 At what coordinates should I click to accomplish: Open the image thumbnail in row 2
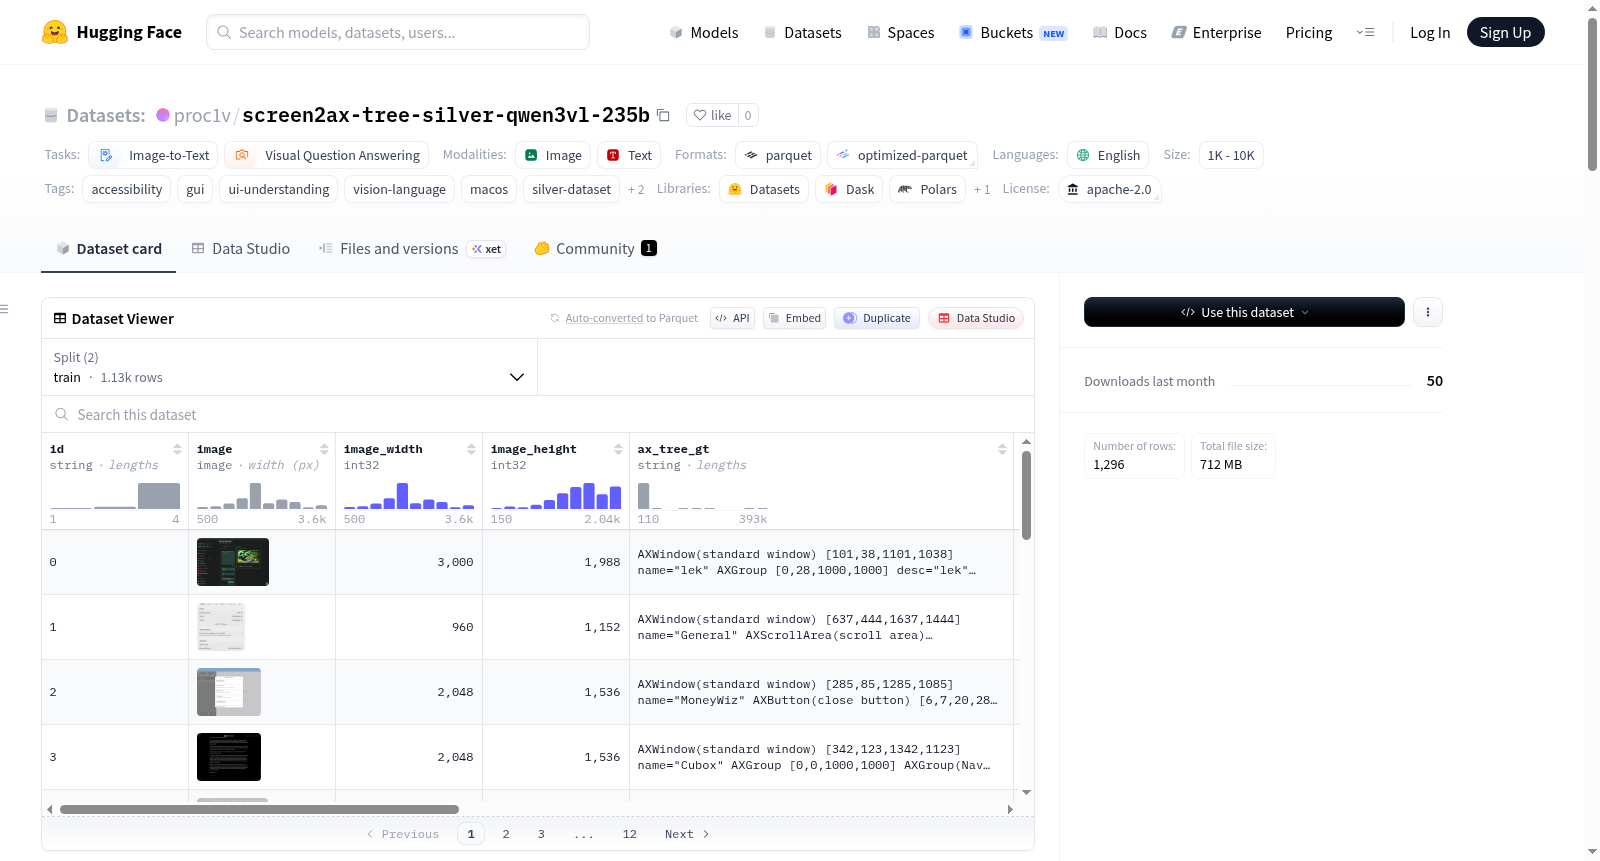[x=229, y=692]
